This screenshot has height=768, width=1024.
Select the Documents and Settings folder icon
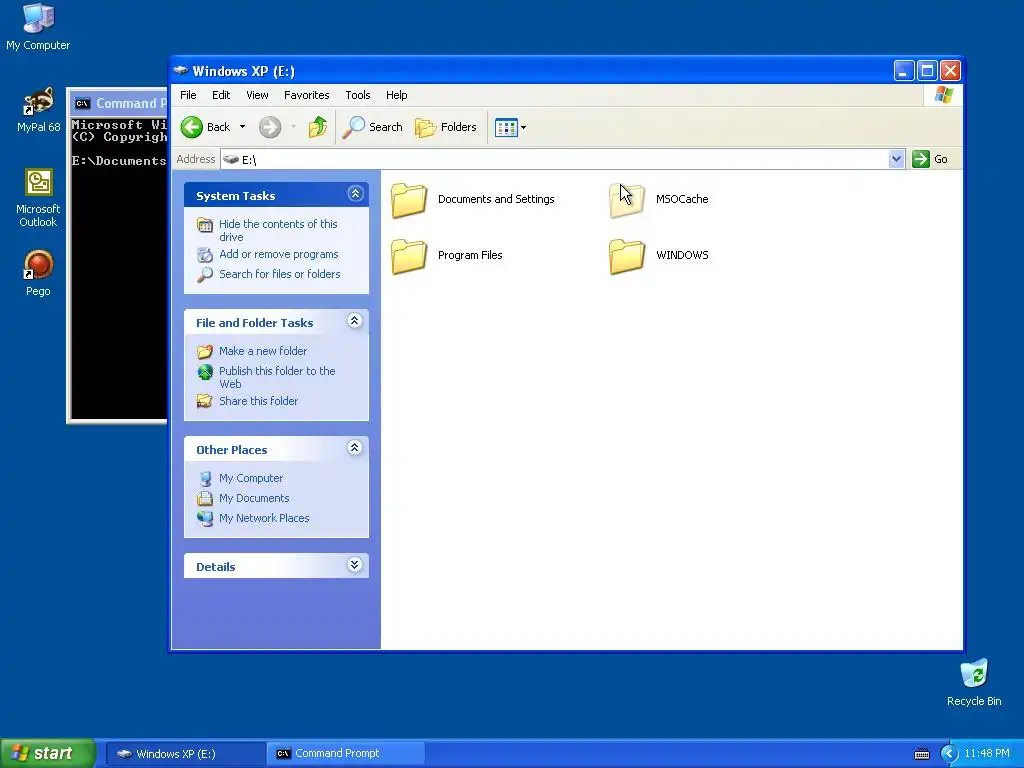pos(409,200)
